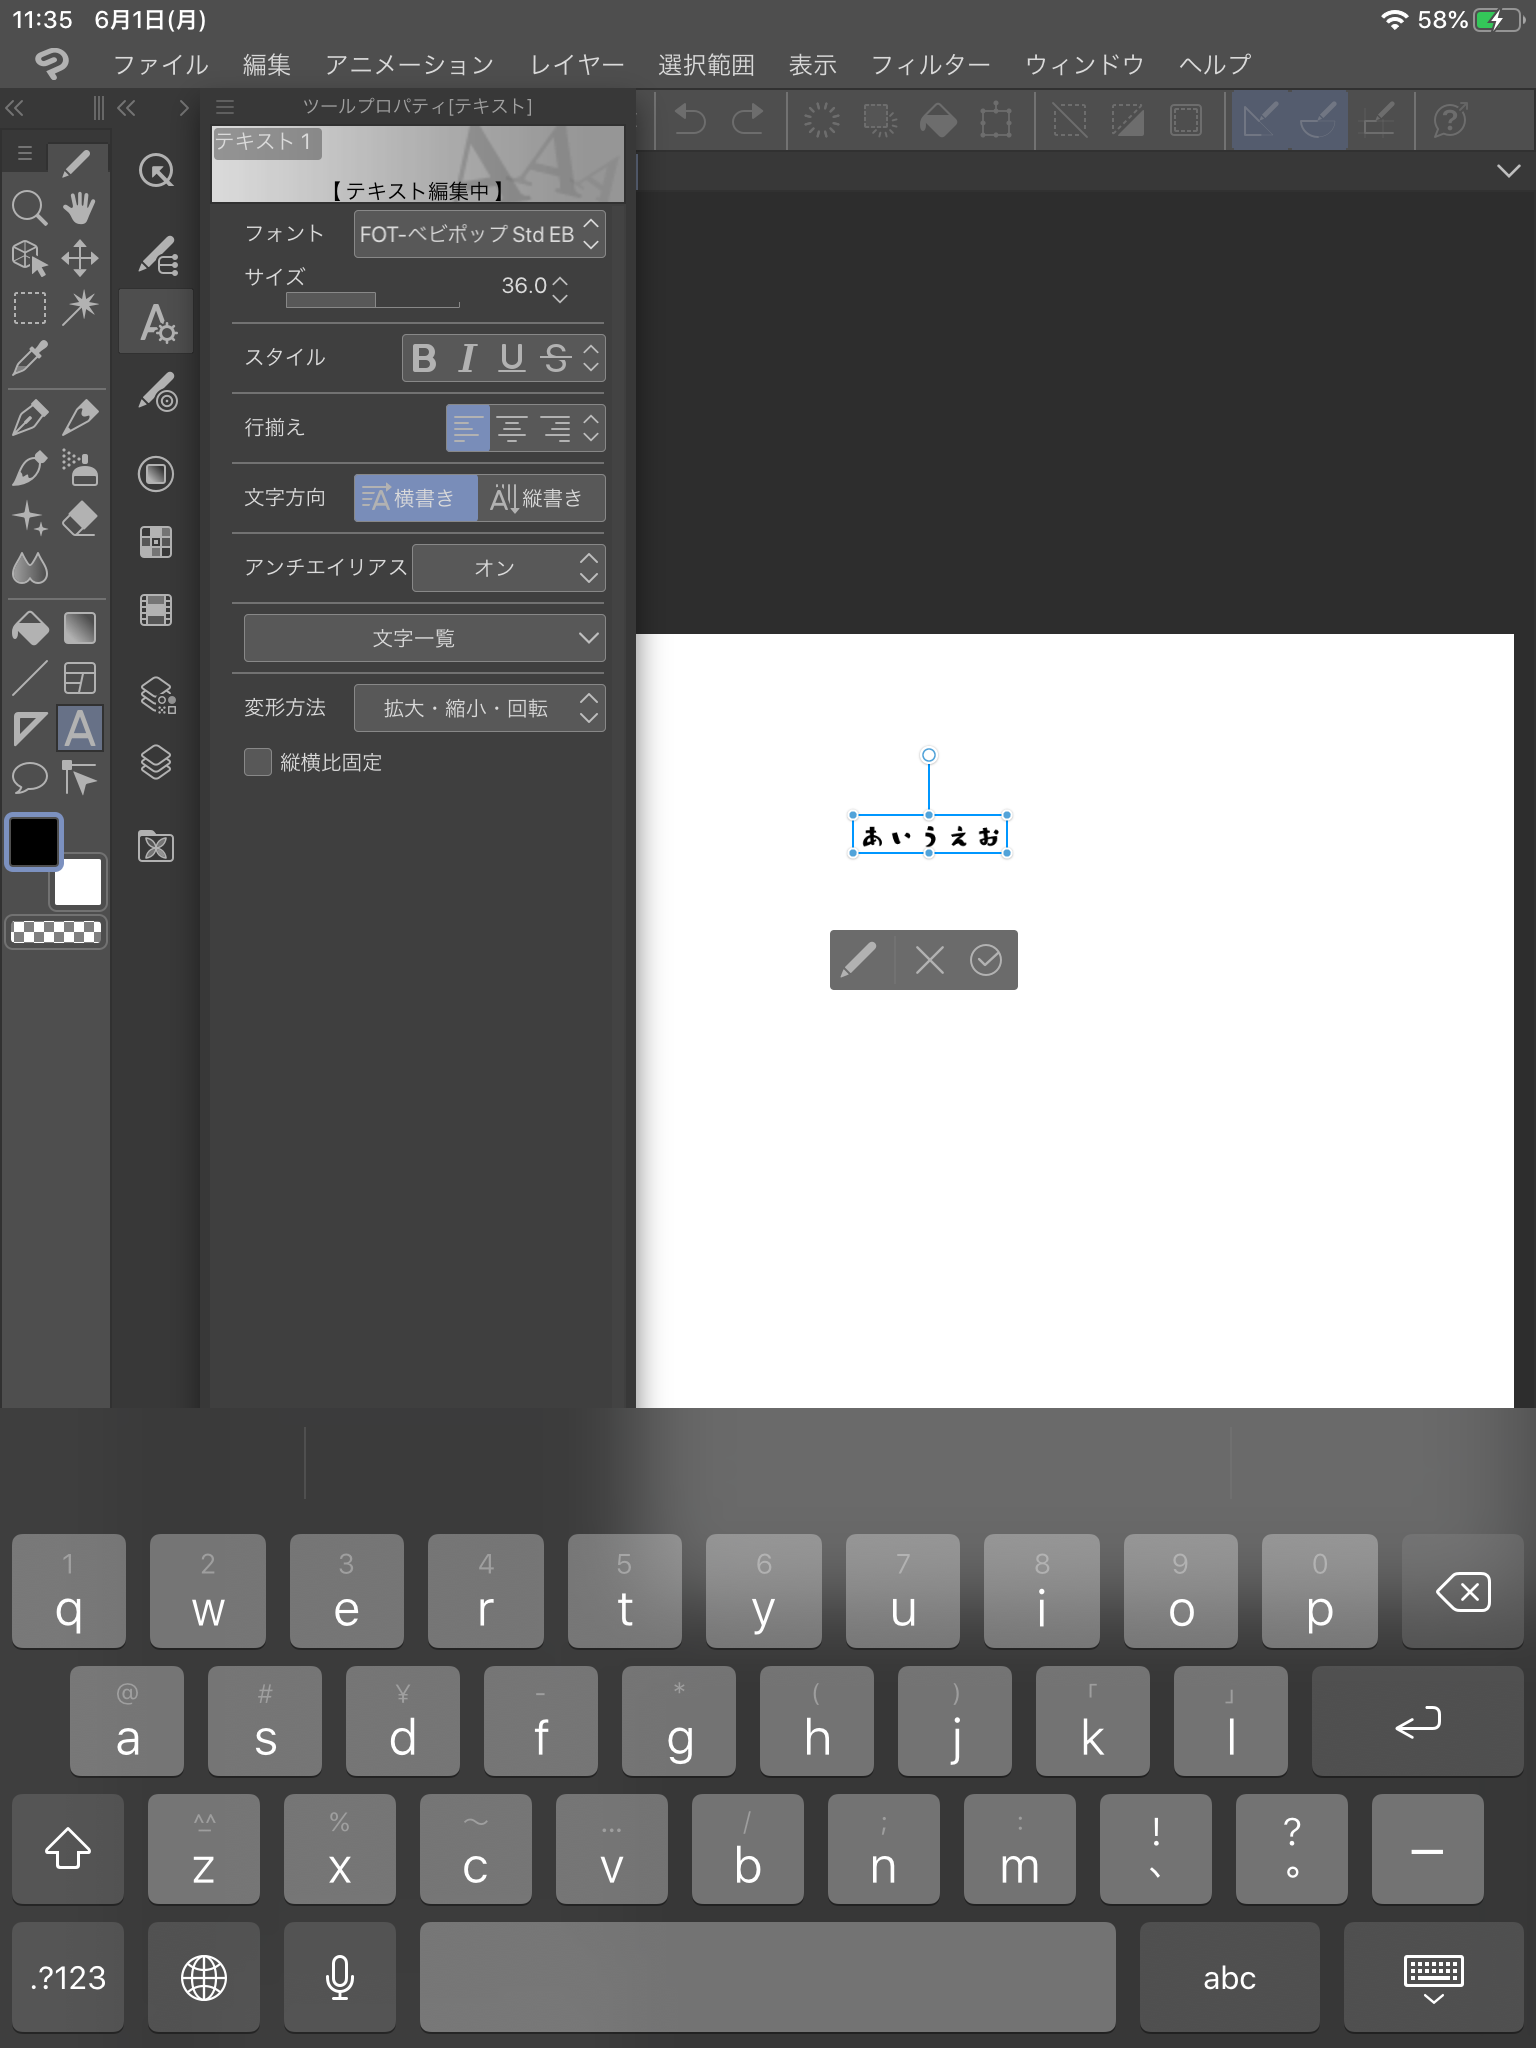Select the Frame Border tool
1536x2048 pixels.
(x=80, y=678)
